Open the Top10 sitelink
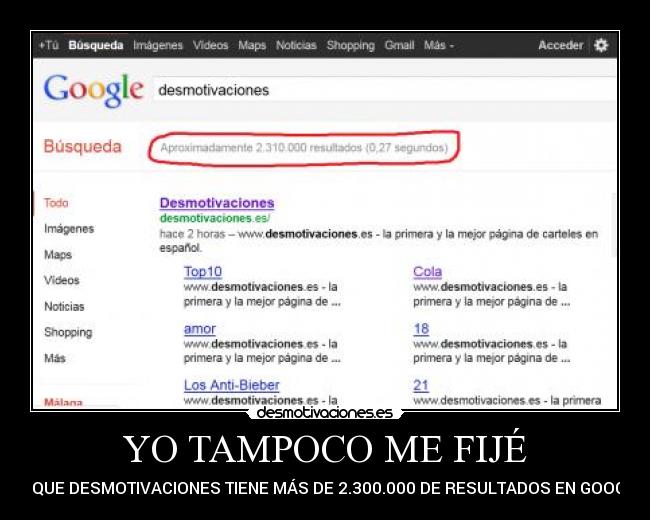 click(x=203, y=272)
